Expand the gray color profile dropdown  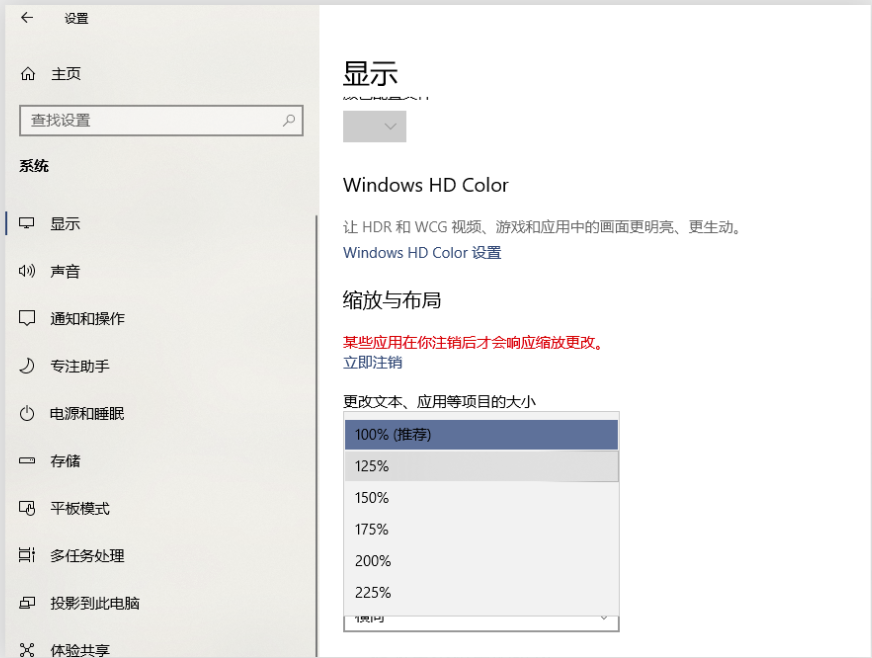pyautogui.click(x=375, y=126)
